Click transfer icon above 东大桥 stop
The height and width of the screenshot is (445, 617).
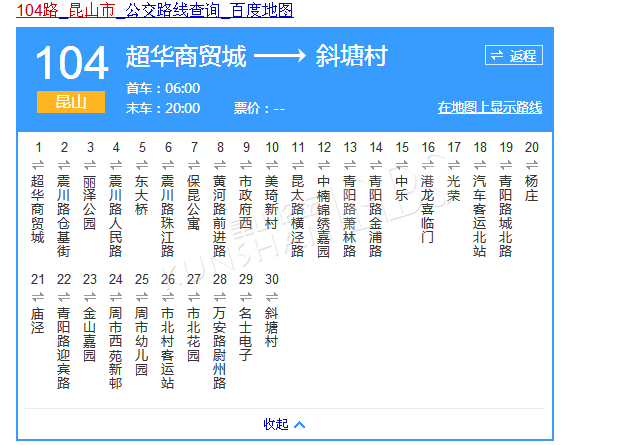click(142, 164)
